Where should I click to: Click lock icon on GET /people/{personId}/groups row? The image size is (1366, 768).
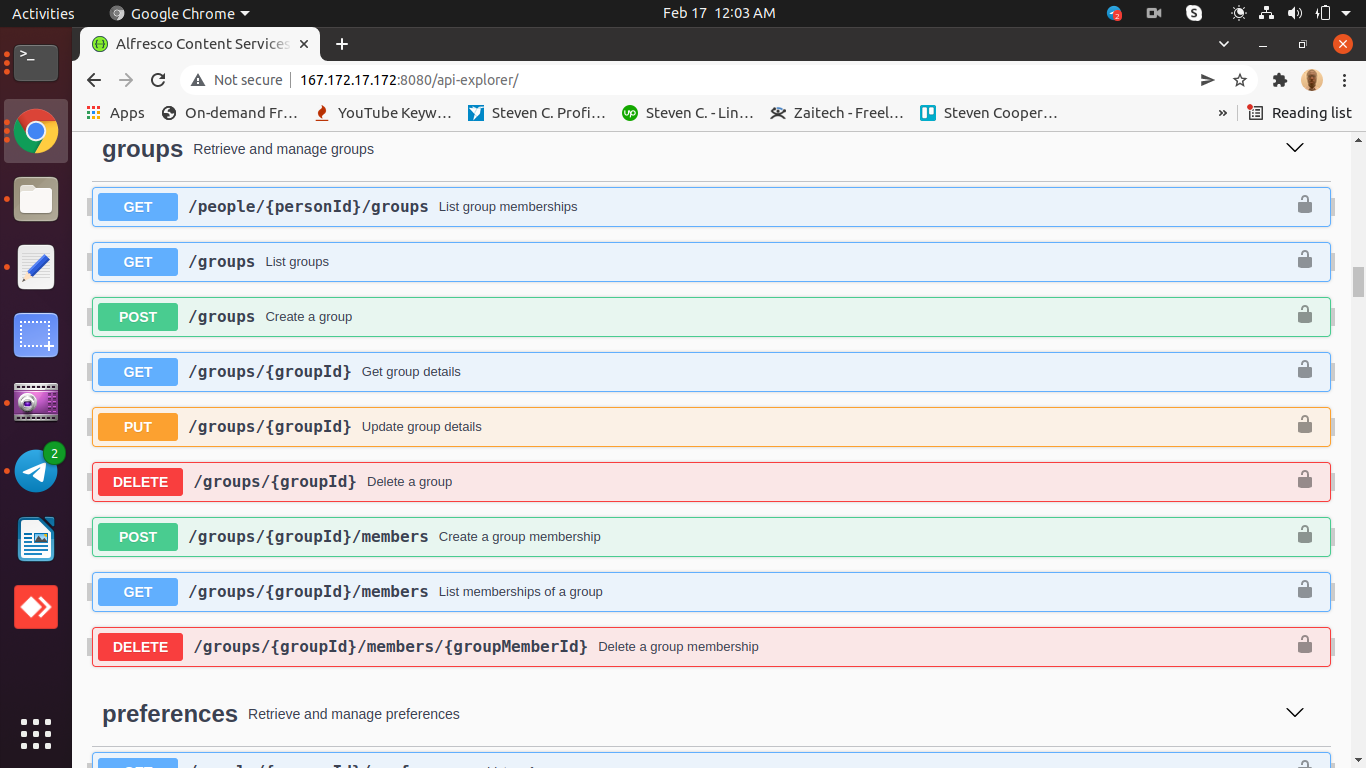[1304, 205]
